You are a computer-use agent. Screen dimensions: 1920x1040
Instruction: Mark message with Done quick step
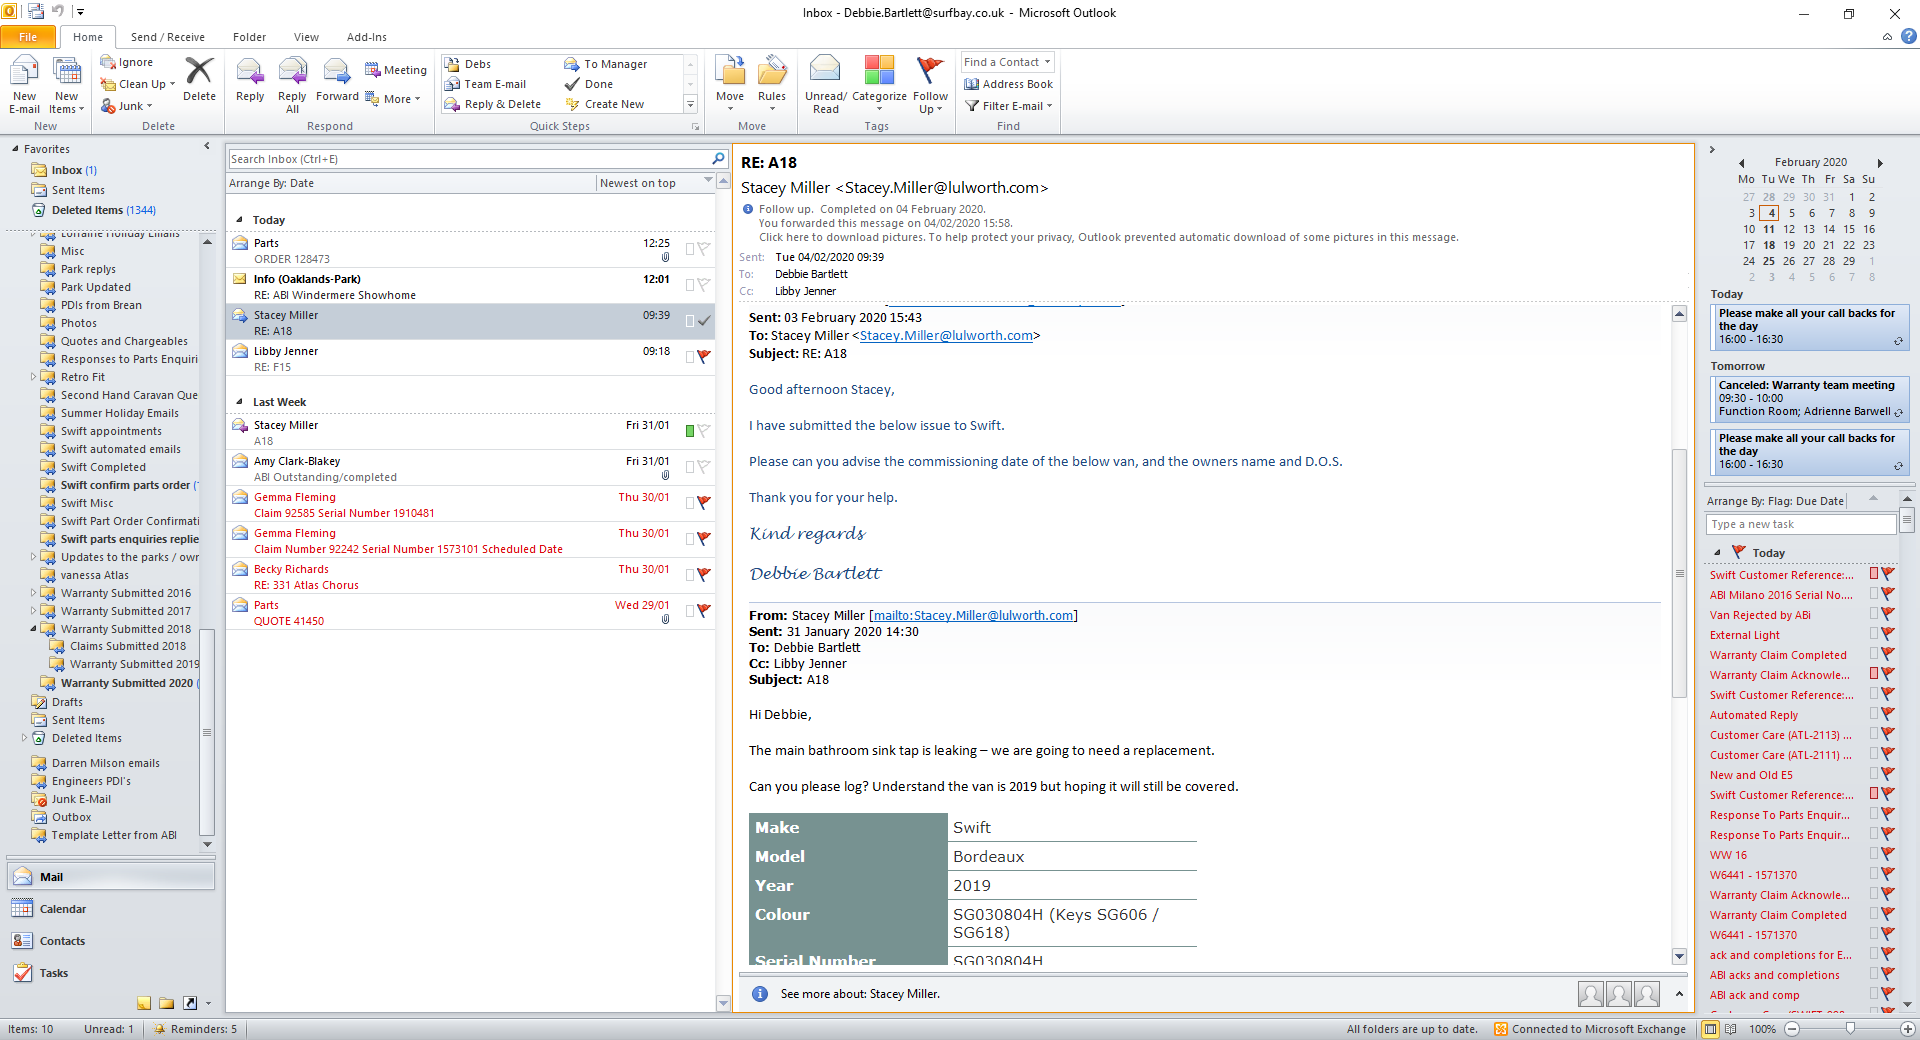pos(589,84)
